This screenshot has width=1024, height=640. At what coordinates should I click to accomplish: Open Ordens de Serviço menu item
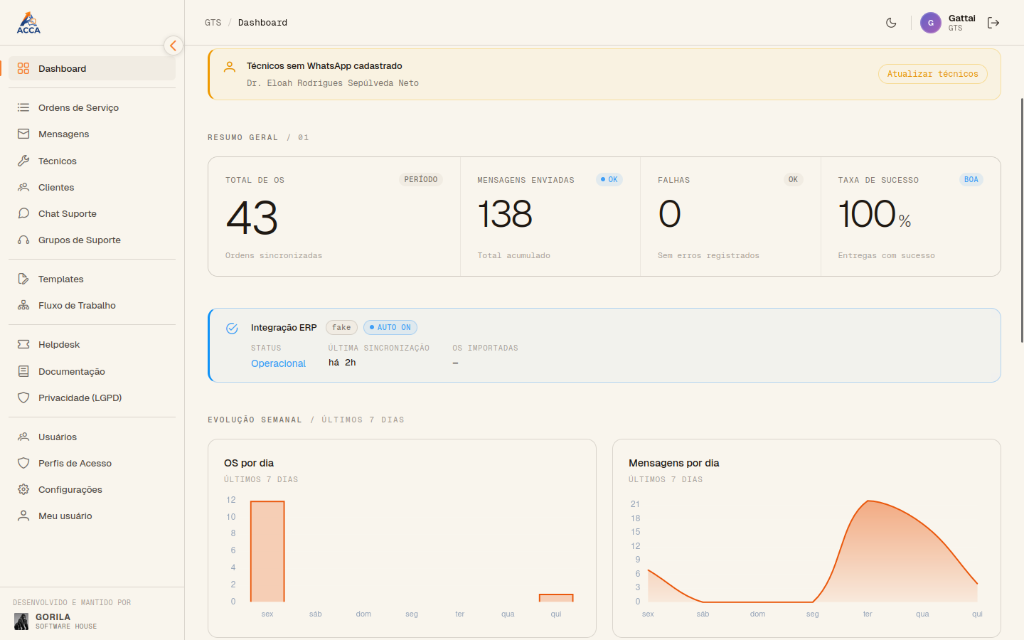(92, 108)
